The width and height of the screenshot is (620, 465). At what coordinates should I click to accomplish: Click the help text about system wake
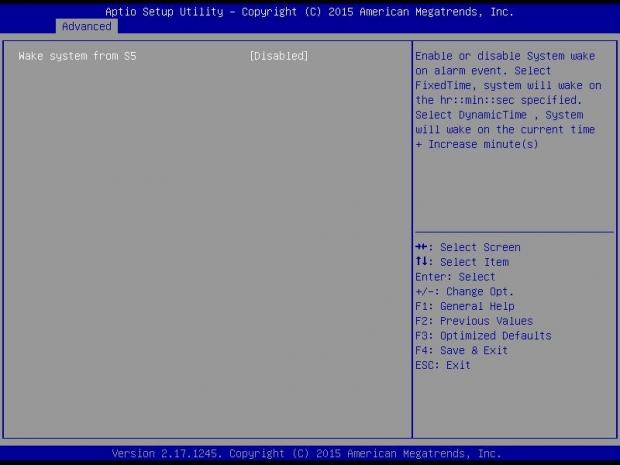[508, 100]
